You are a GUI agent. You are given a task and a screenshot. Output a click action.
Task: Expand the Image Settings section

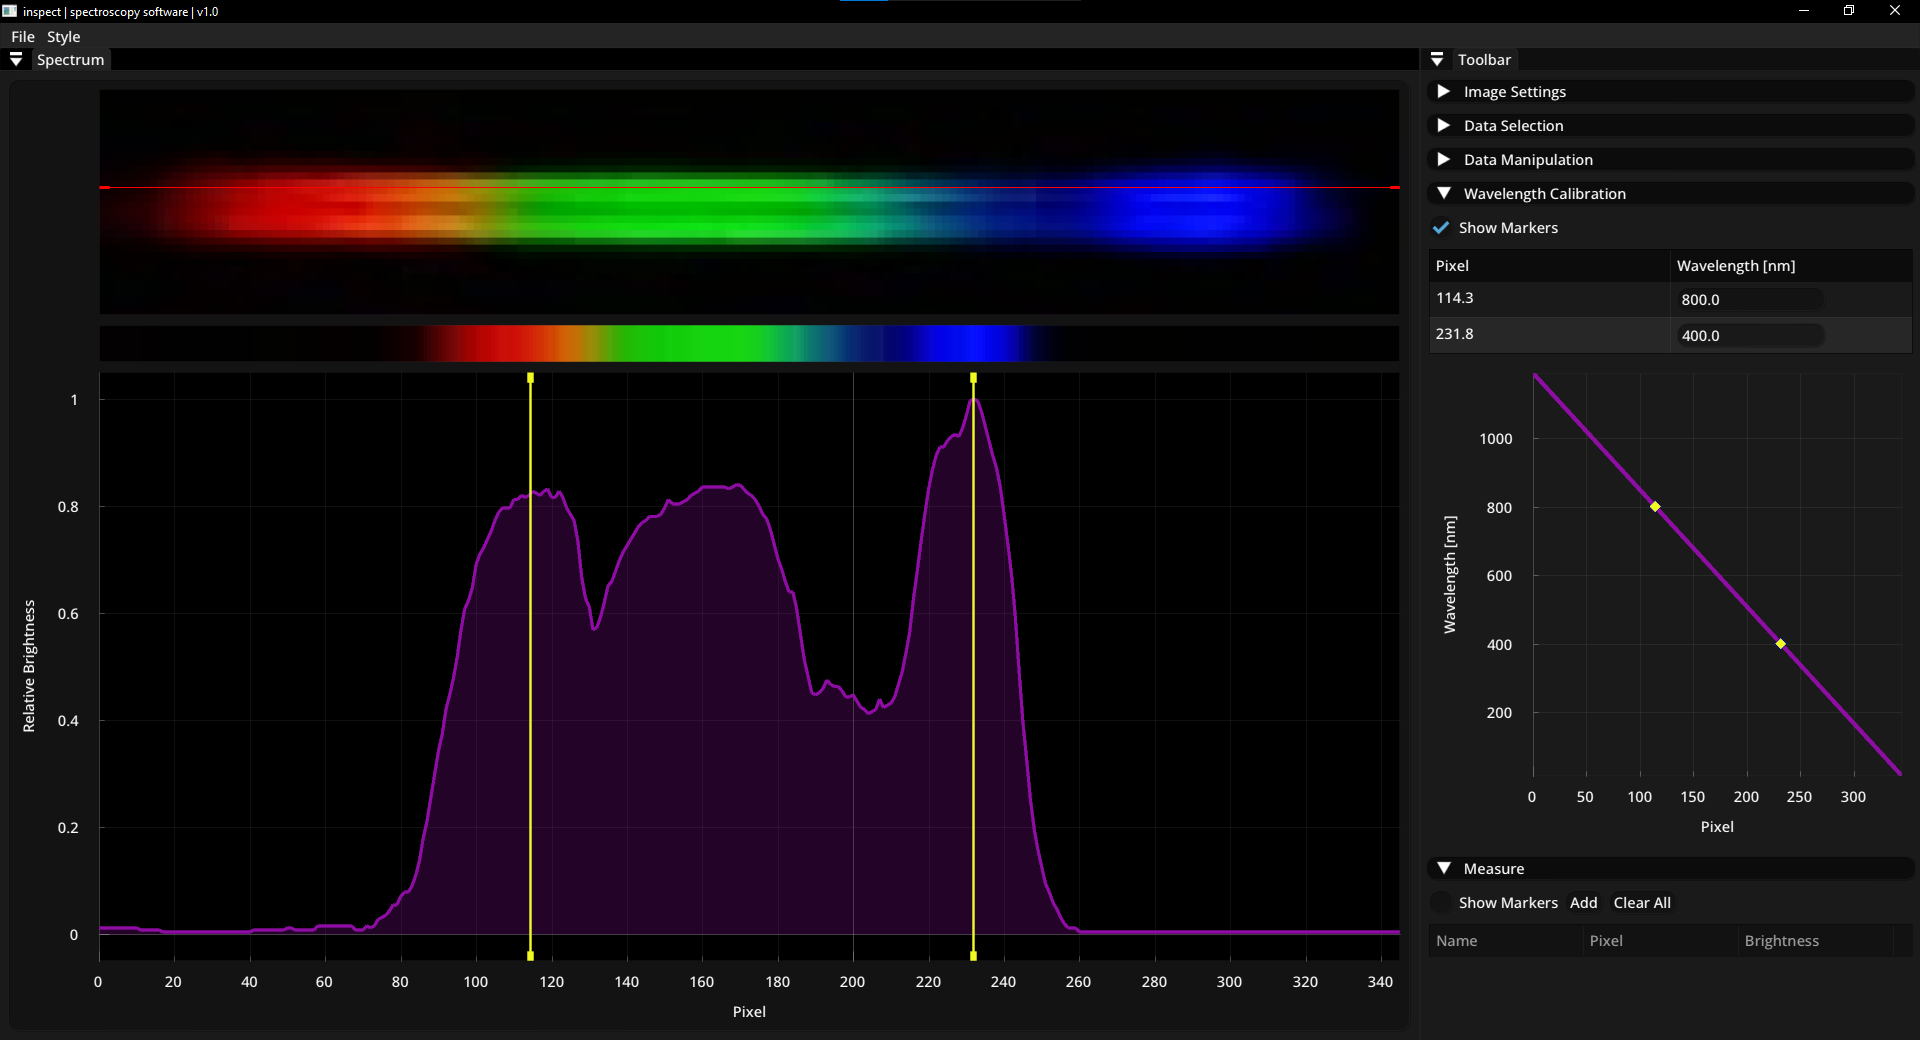[1672, 92]
